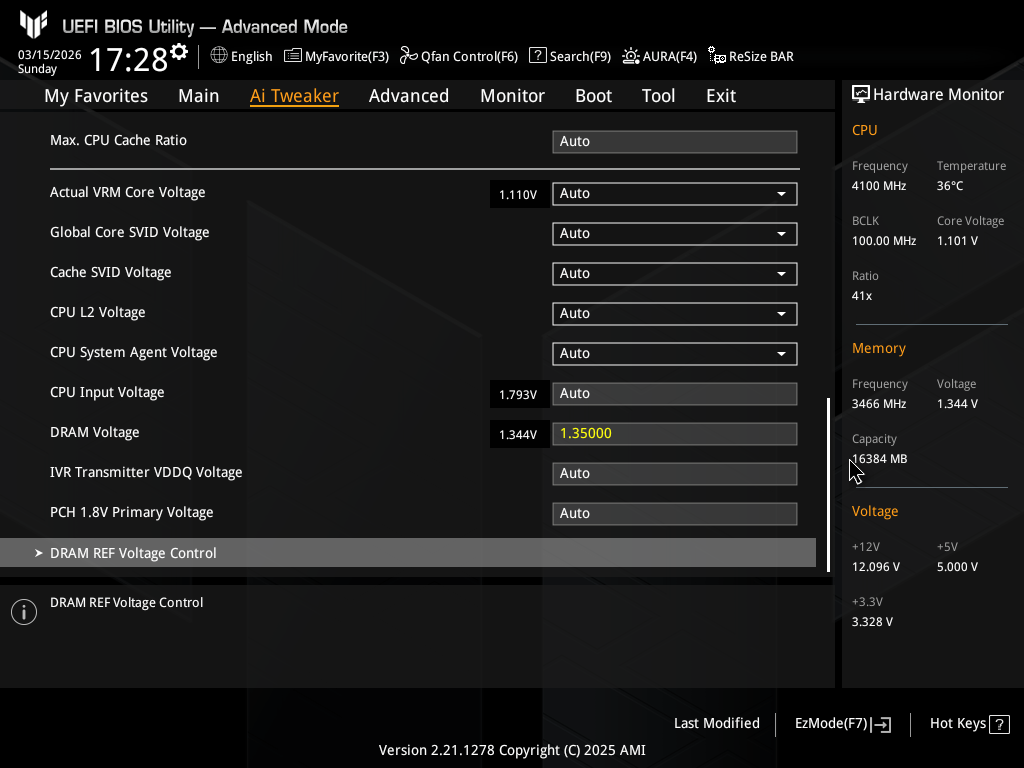Click the Hot Keys question mark icon
This screenshot has height=768, width=1024.
click(999, 724)
